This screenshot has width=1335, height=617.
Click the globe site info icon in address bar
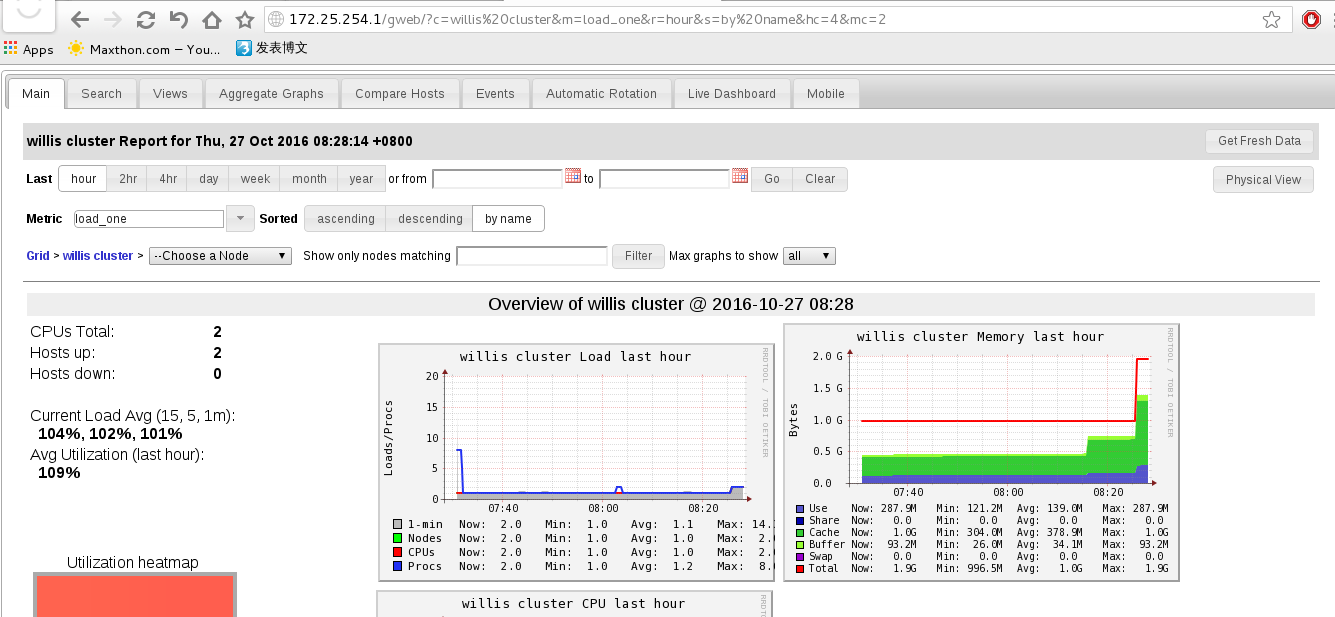[x=277, y=20]
